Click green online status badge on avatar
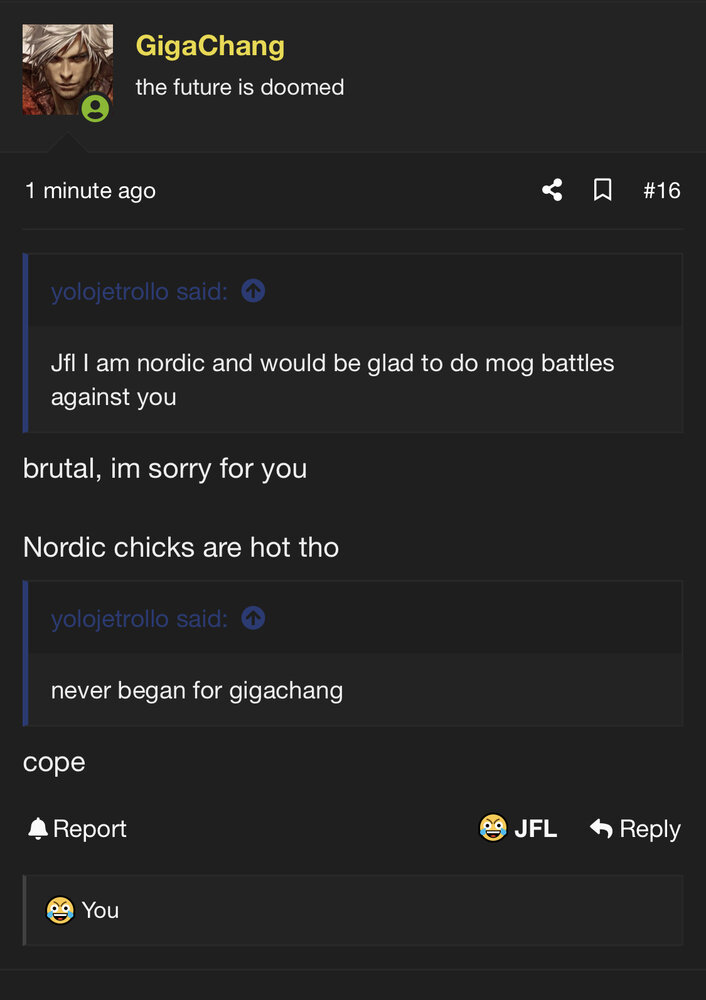 [95, 108]
